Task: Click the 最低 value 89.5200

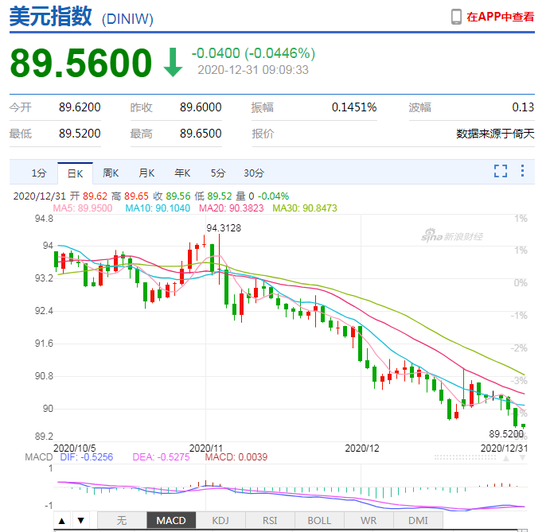Action: [x=80, y=133]
